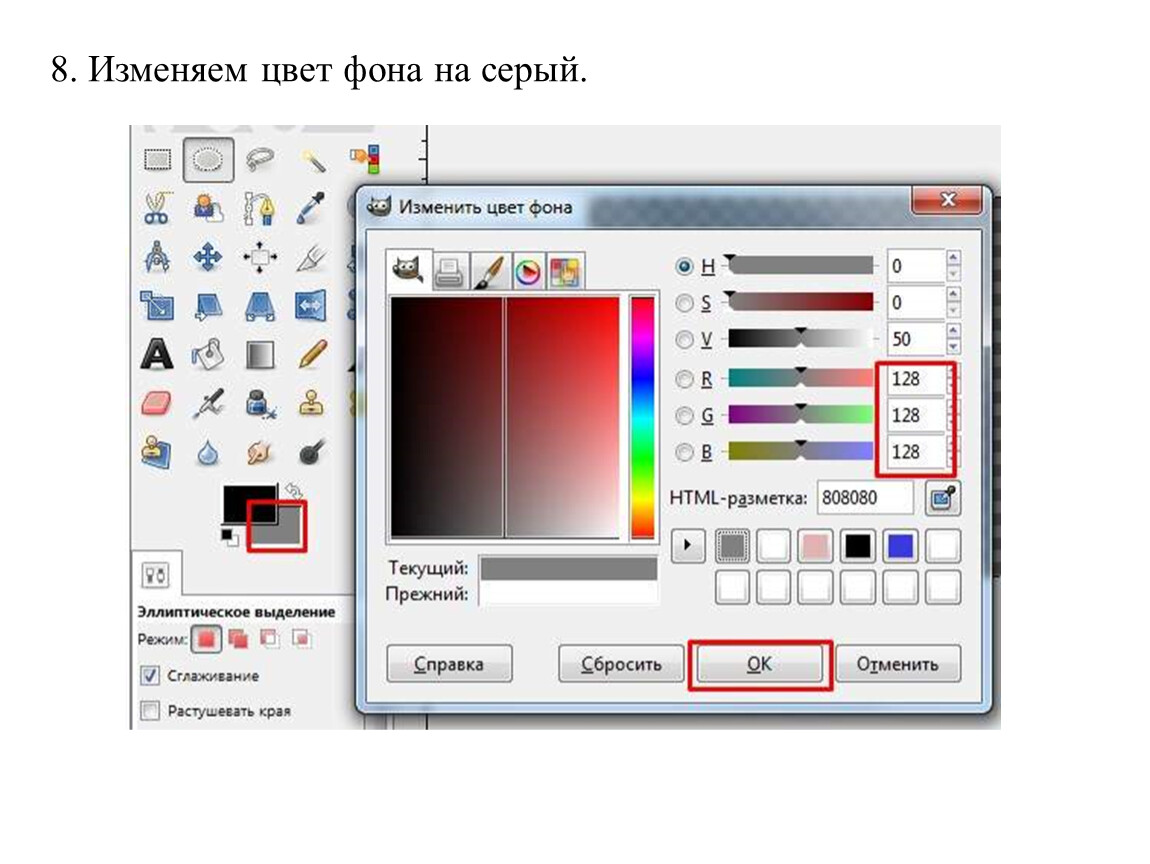
Task: Select the Foreground Select tool
Action: pyautogui.click(x=208, y=208)
